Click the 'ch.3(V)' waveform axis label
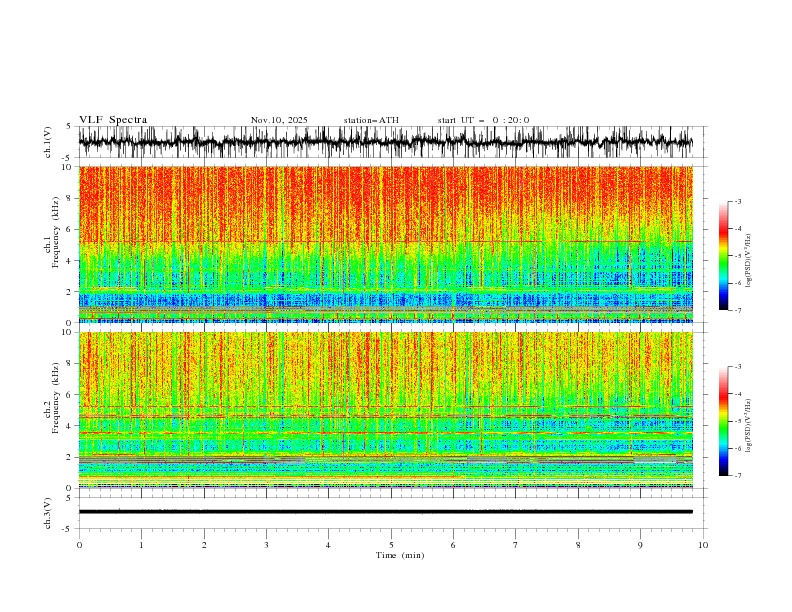This screenshot has height=612, width=792. pos(48,513)
